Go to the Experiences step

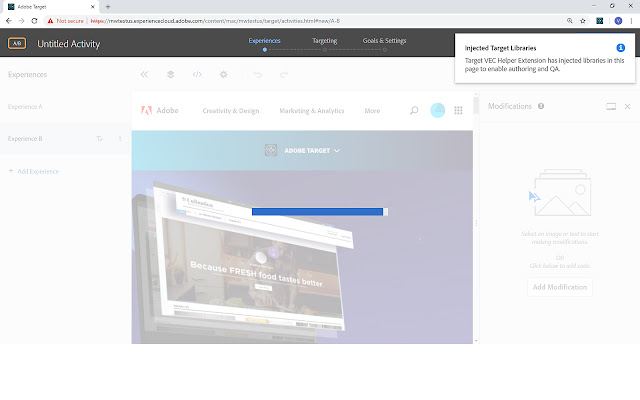coord(264,41)
